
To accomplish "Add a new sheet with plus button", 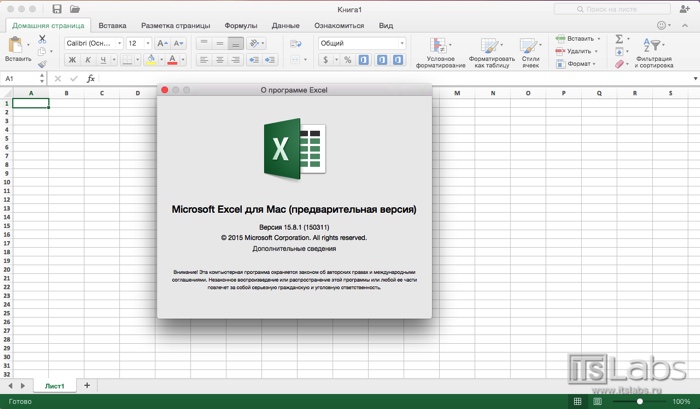I will pyautogui.click(x=87, y=385).
